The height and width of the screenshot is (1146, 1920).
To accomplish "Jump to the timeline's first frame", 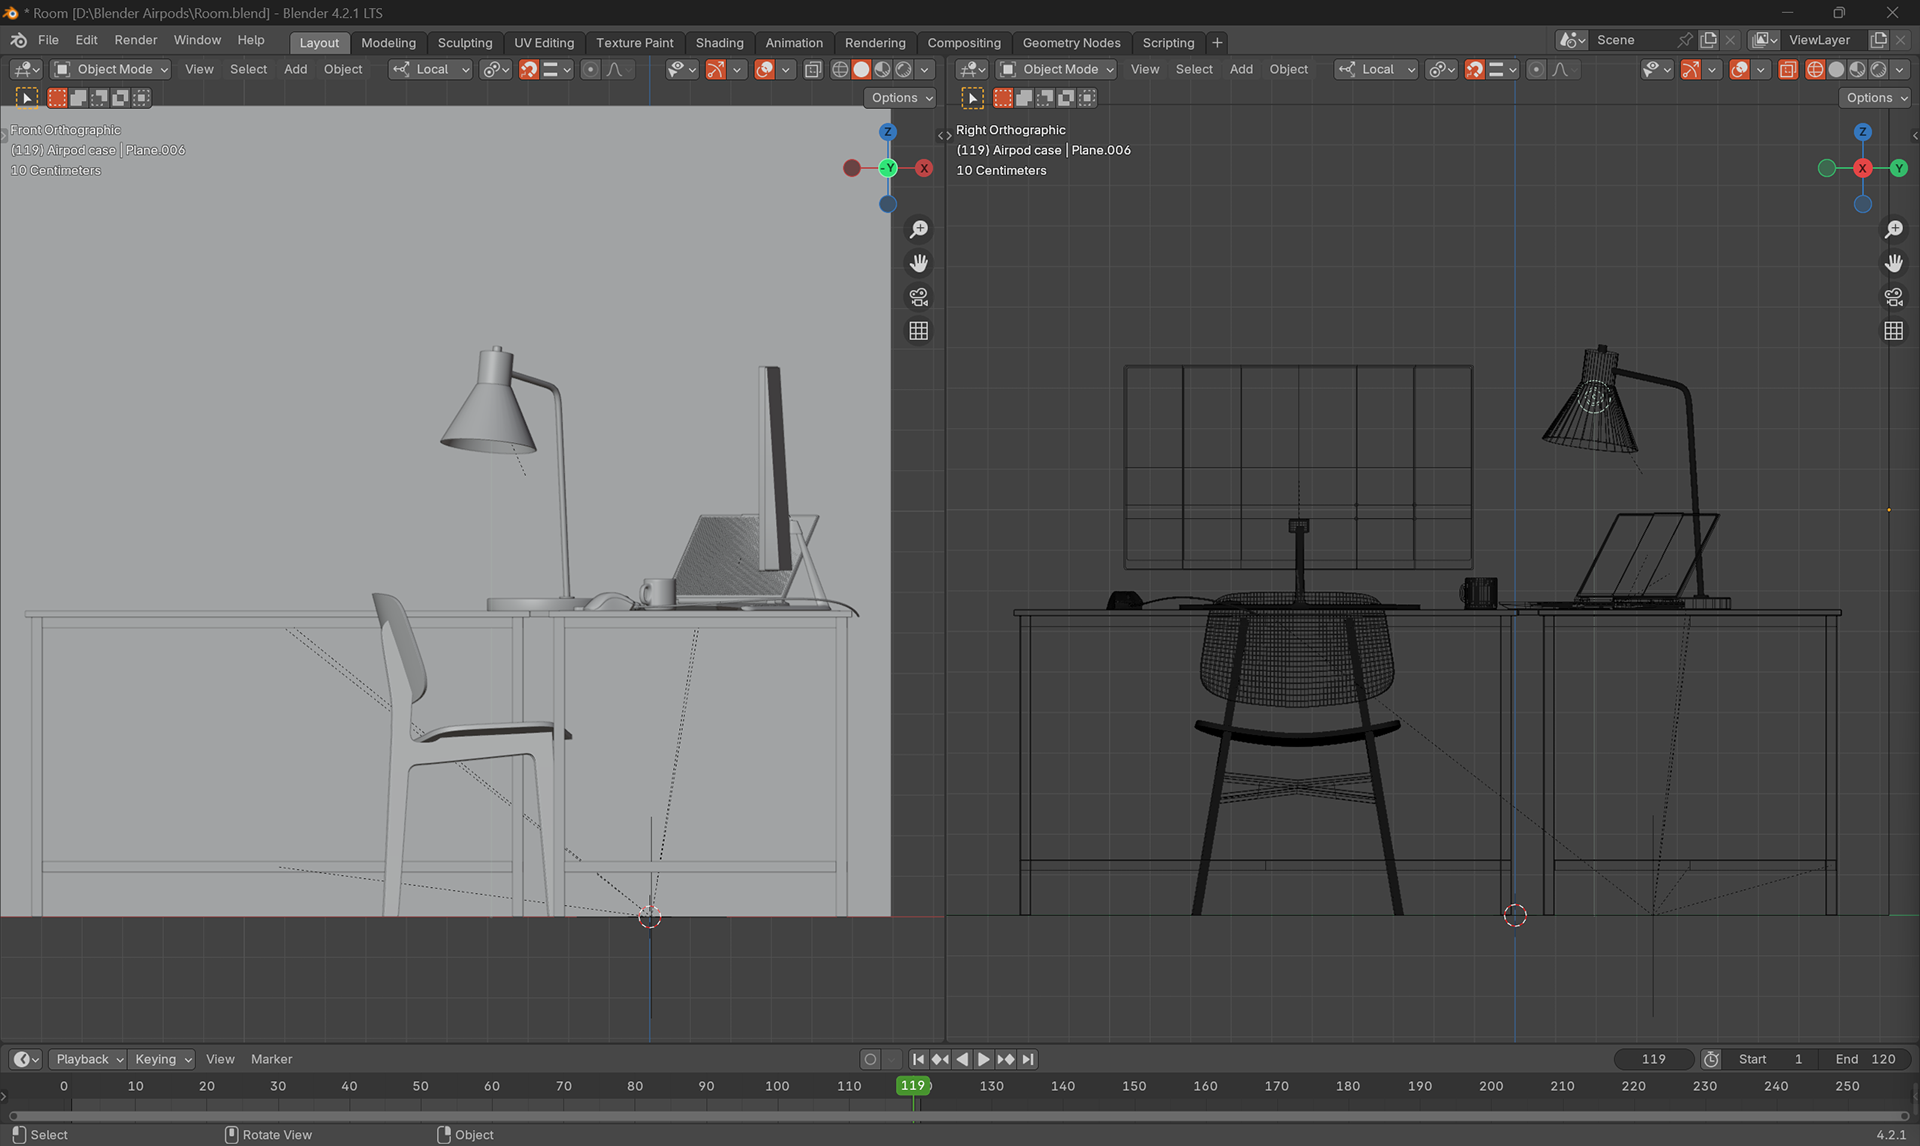I will tap(918, 1059).
